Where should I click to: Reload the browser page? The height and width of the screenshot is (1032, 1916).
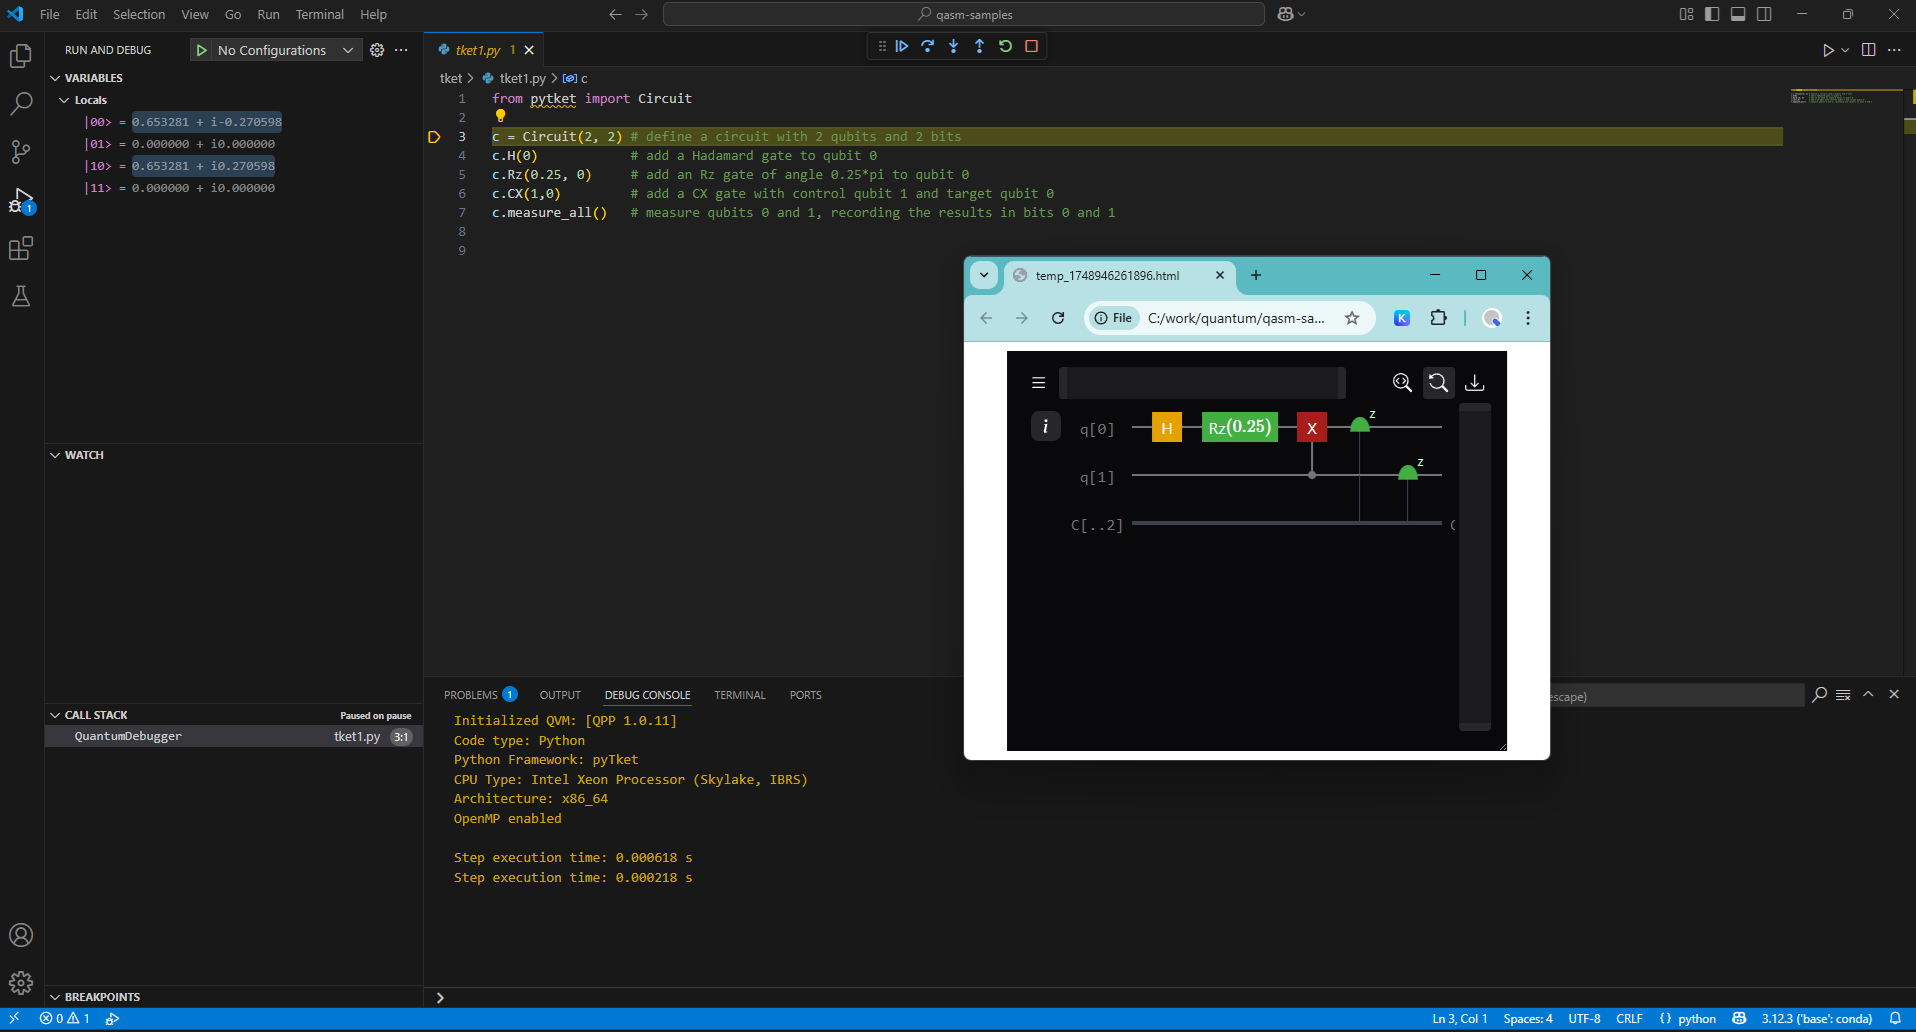[1058, 318]
